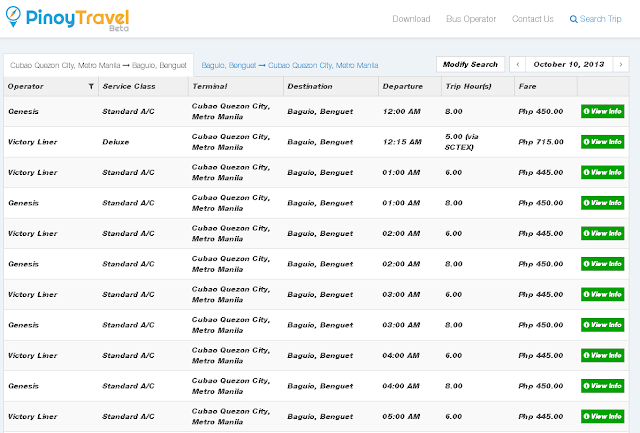Screen dimensions: 640x433
Task: Click the 5.00 (via SCTEX) trip hours
Action: (x=462, y=142)
